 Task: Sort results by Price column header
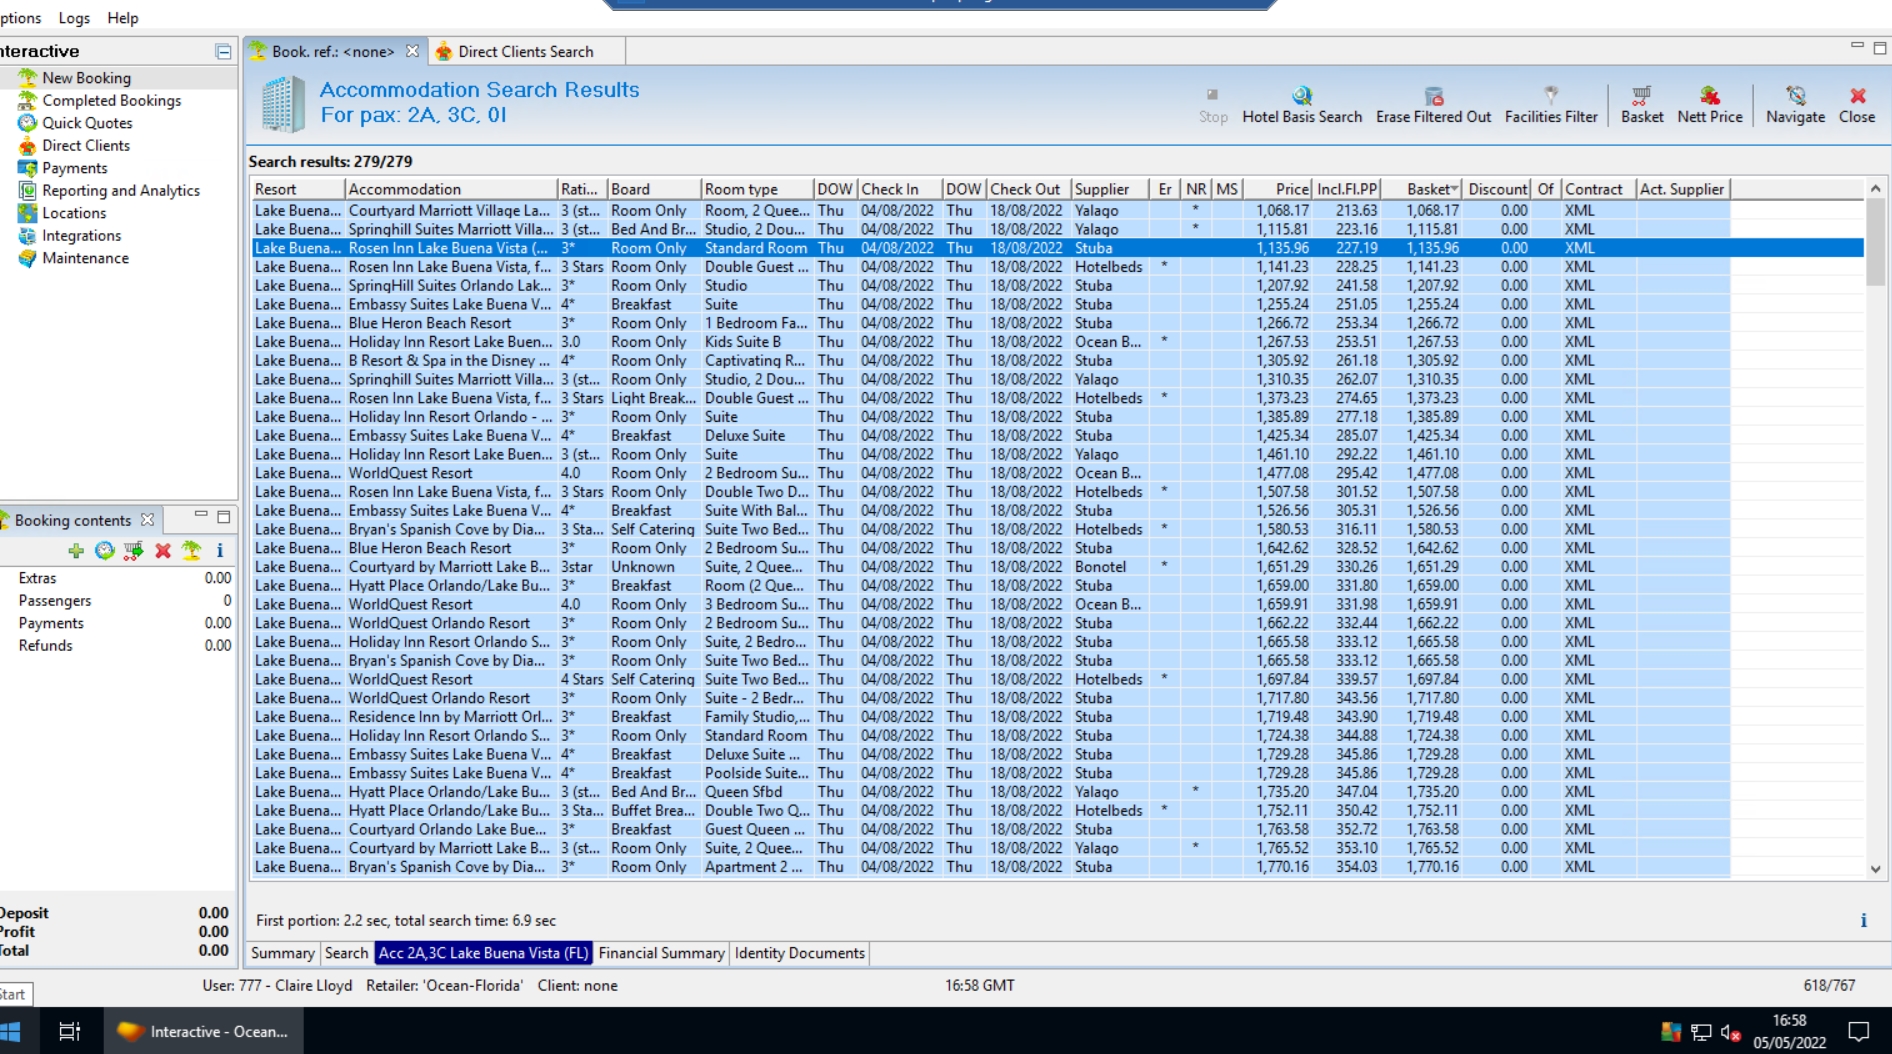[x=1278, y=189]
